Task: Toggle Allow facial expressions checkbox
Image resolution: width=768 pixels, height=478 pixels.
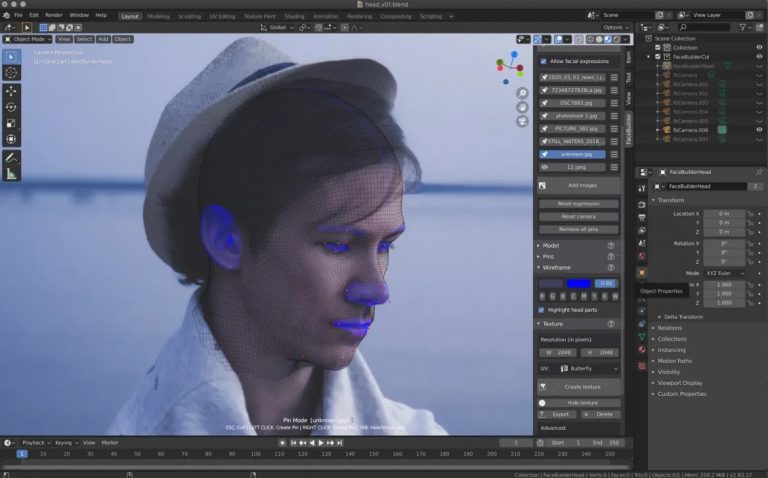Action: [543, 61]
